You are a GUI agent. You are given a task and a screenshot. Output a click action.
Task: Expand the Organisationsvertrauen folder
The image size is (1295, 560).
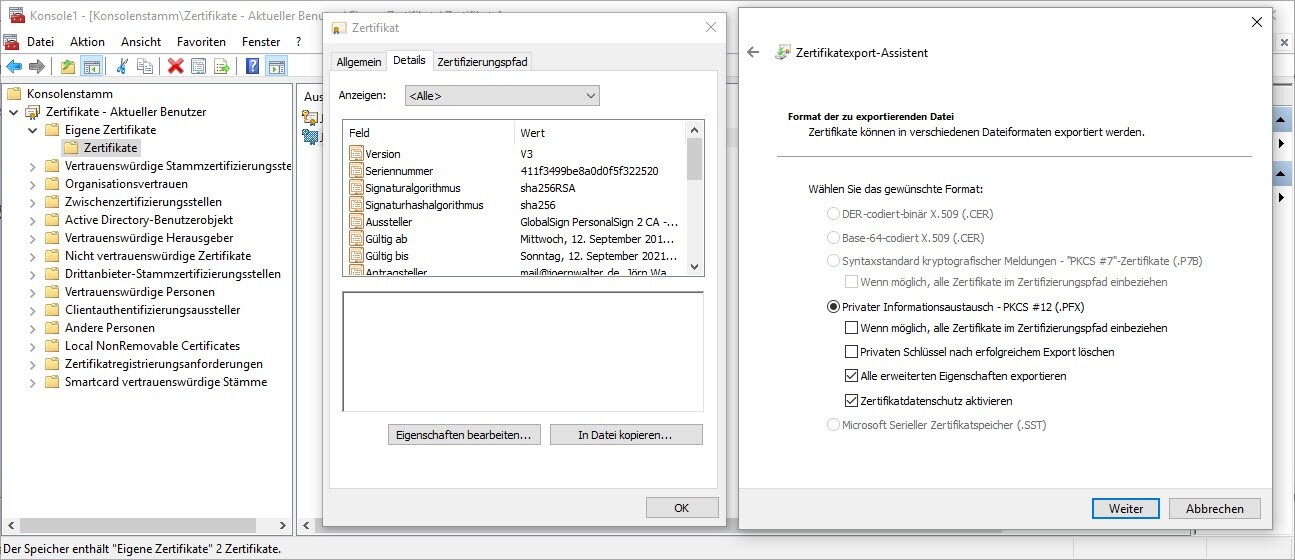point(31,184)
